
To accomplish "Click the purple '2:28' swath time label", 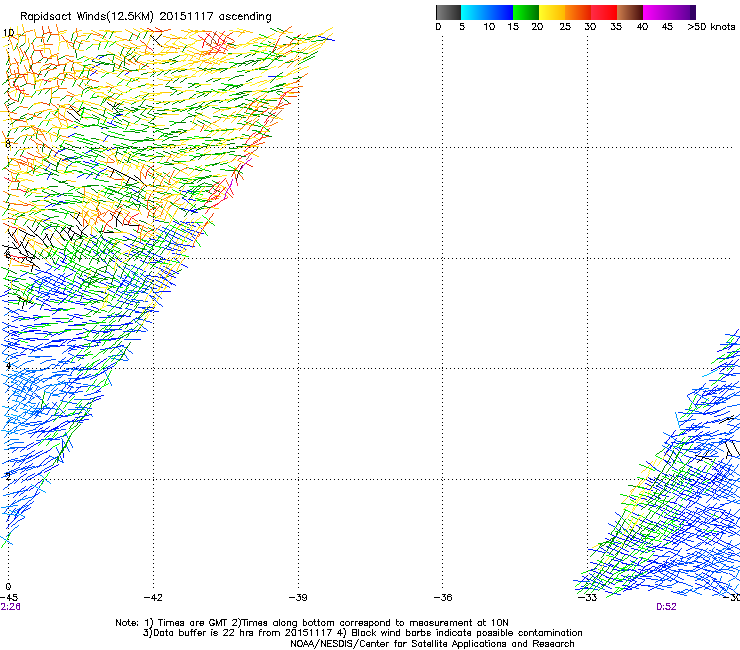I will point(10,607).
